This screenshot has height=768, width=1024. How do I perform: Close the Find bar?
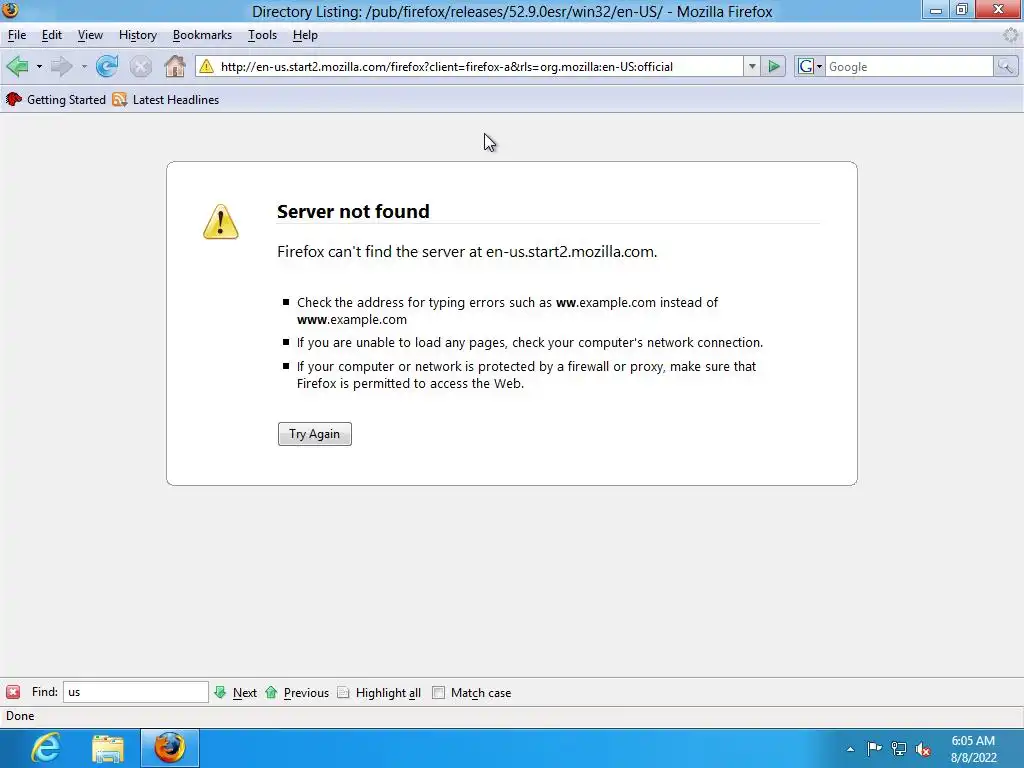13,692
